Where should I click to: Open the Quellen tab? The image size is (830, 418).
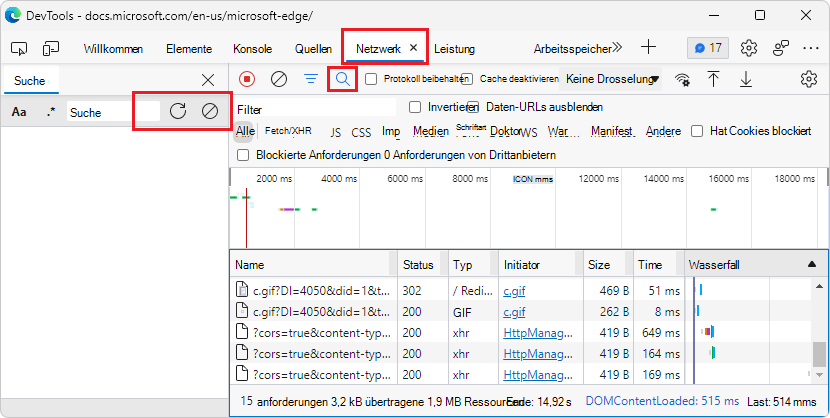click(313, 49)
